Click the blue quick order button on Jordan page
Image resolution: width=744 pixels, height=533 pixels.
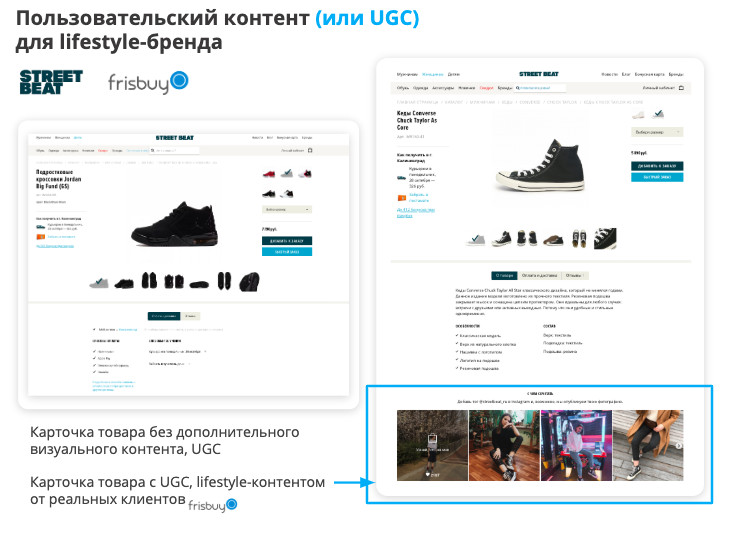click(x=287, y=252)
